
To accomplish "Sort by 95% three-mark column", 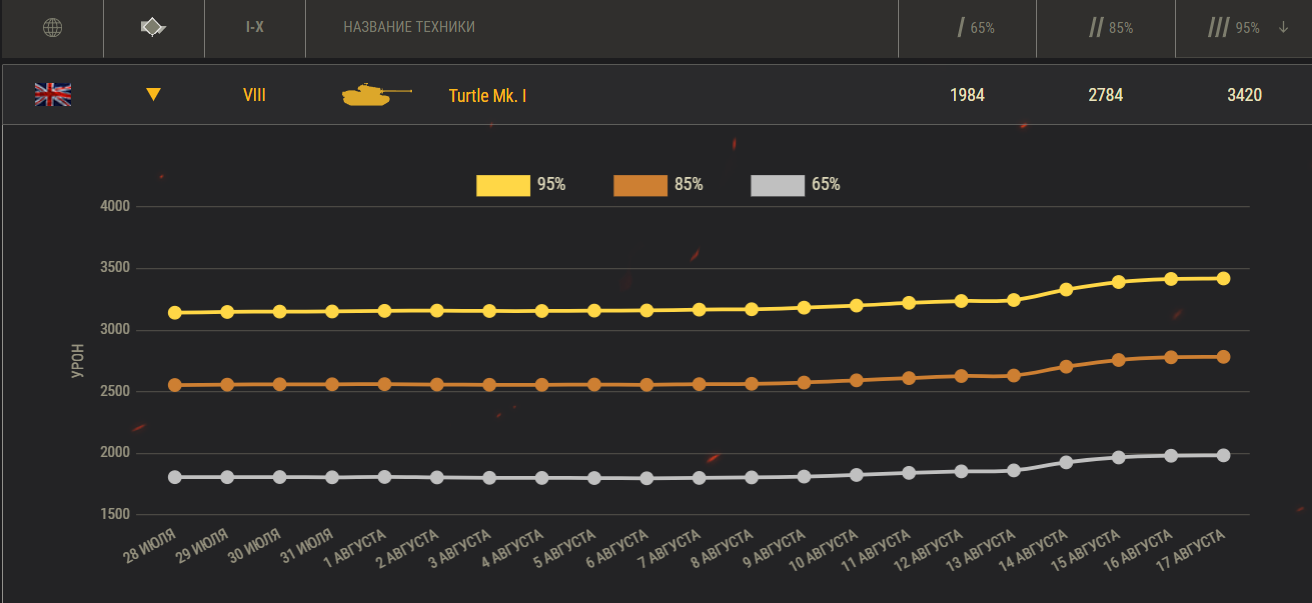I will point(1235,28).
